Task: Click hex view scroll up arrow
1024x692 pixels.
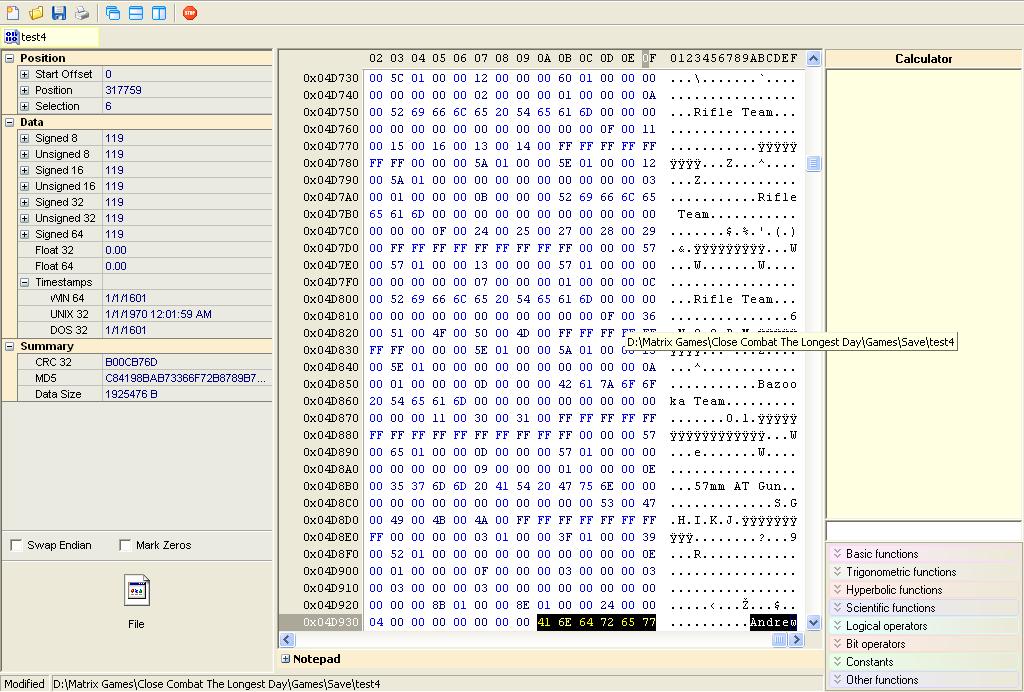Action: (x=813, y=59)
